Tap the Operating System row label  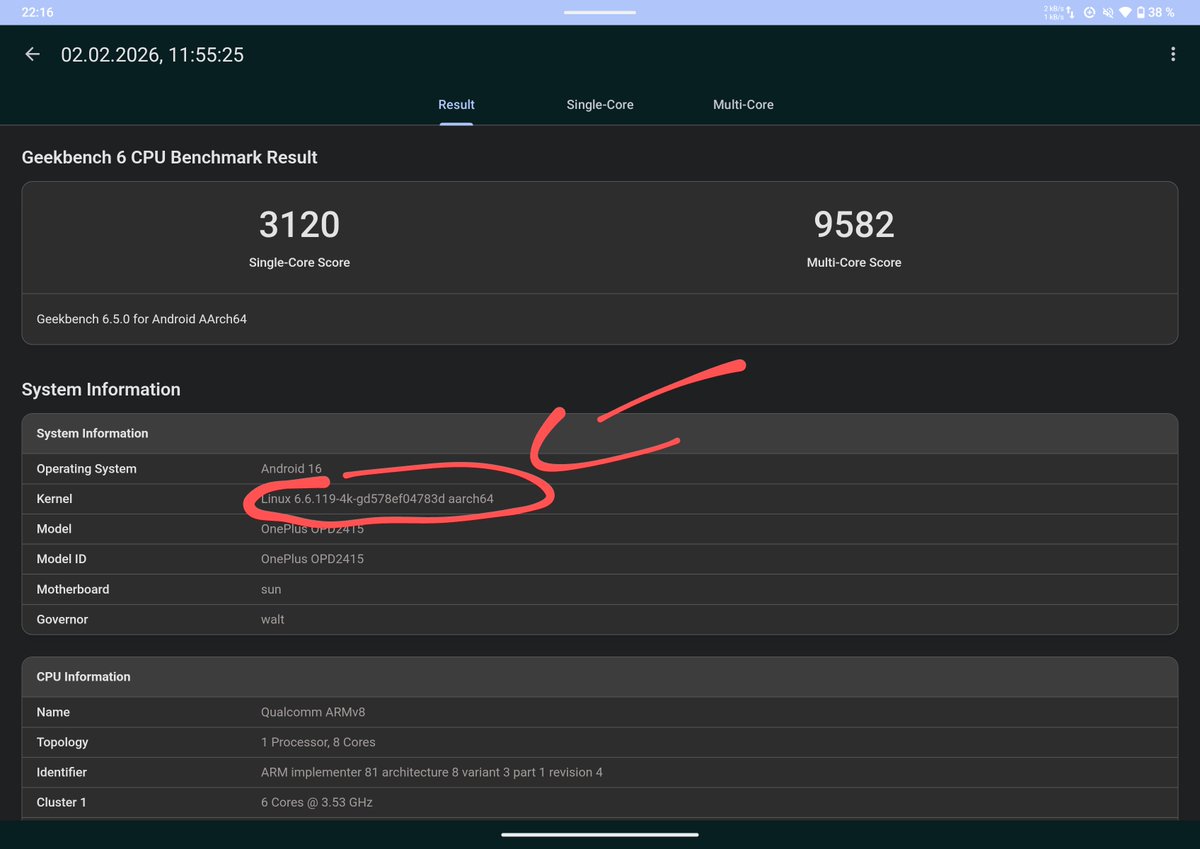87,469
